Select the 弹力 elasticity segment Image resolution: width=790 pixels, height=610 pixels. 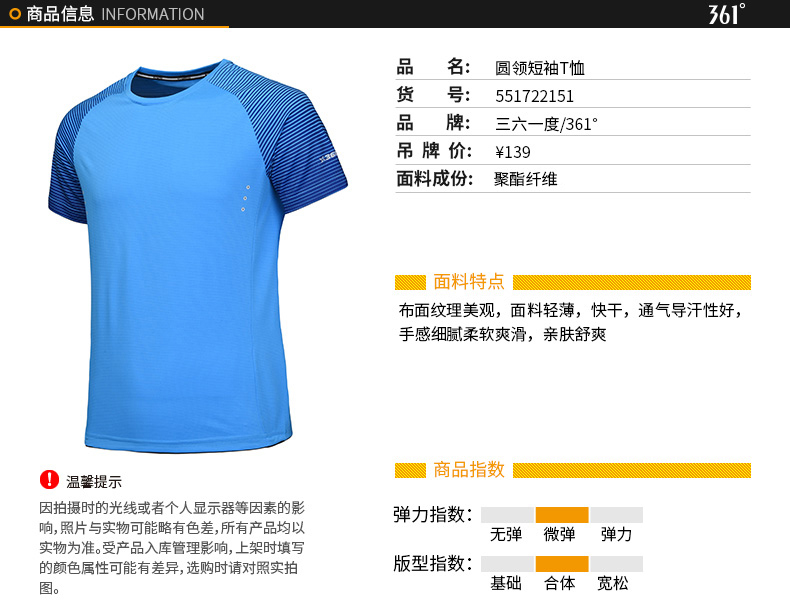(616, 515)
